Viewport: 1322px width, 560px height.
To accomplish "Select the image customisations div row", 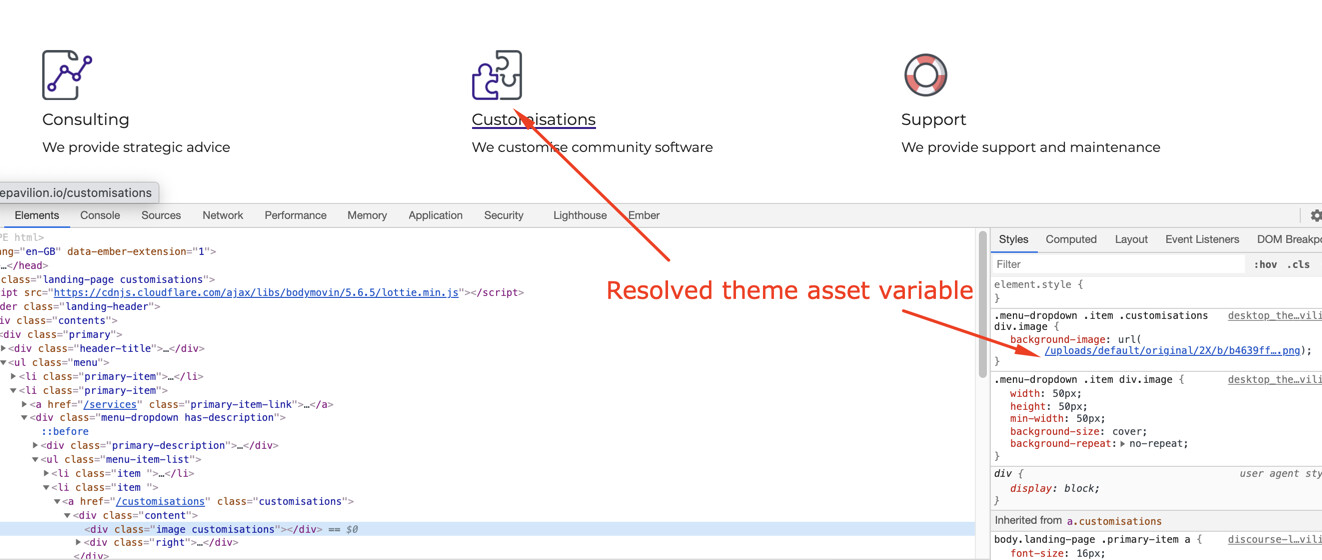I will tap(487, 529).
